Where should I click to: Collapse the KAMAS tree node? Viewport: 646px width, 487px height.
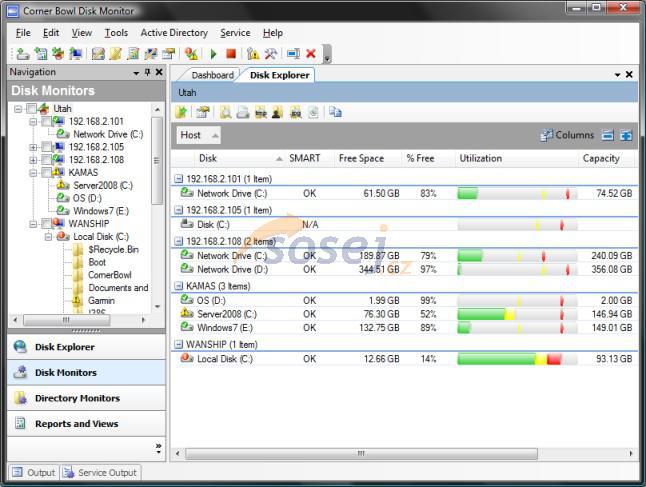[x=33, y=173]
